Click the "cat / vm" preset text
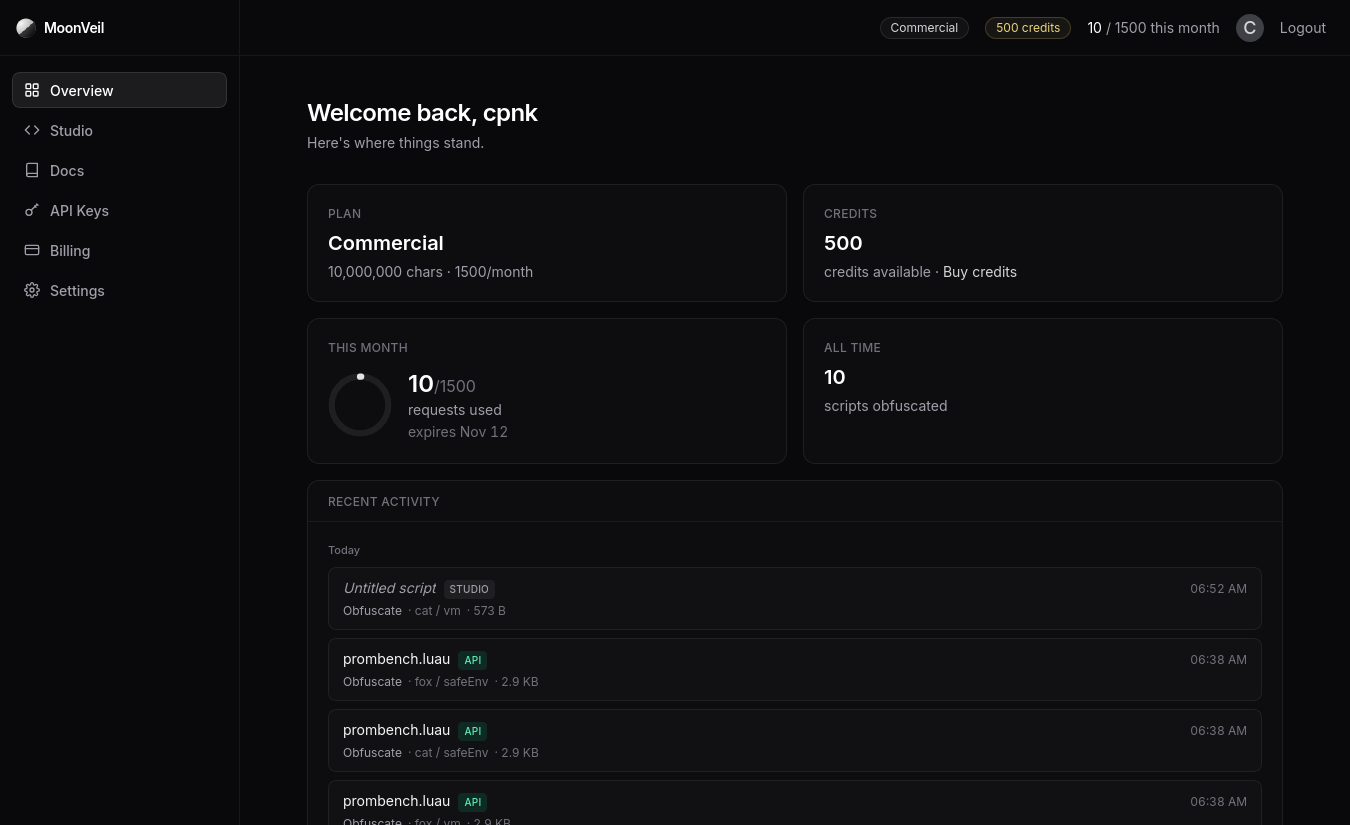1350x825 pixels. (x=437, y=611)
